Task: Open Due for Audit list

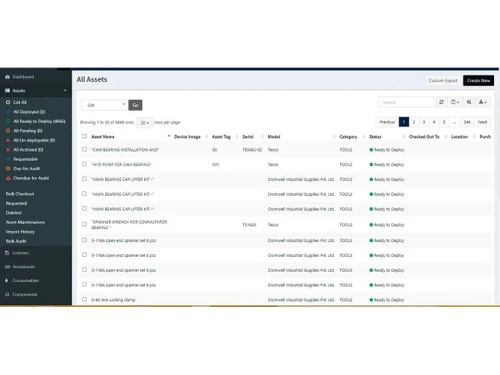Action: (26, 169)
